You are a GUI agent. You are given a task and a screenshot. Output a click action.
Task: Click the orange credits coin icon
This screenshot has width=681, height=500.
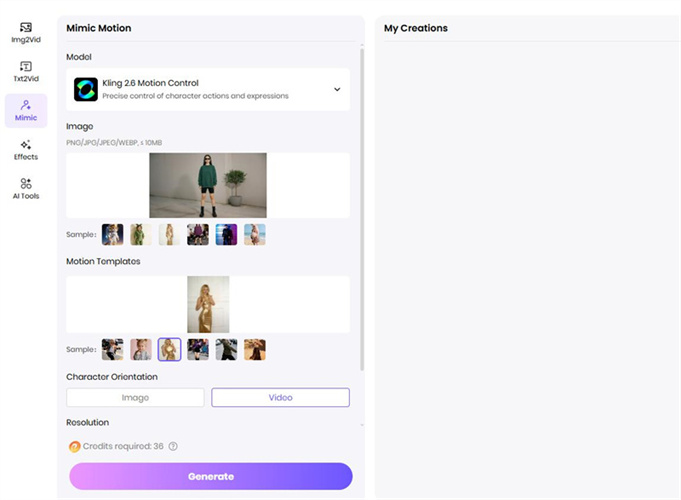pyautogui.click(x=74, y=446)
